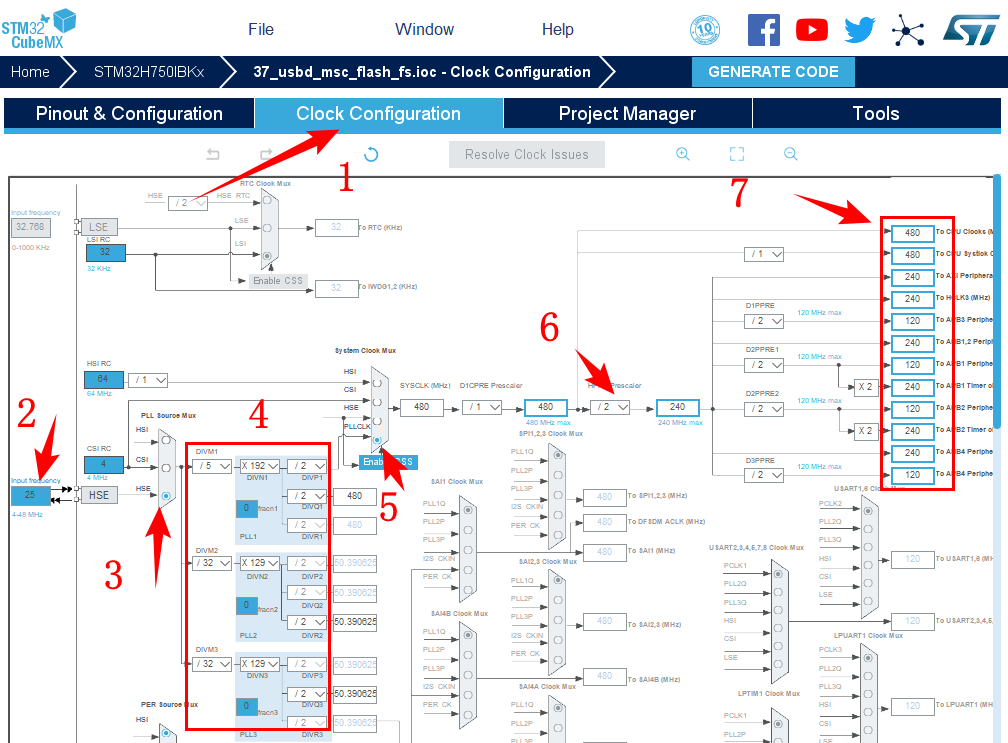Open the DIVN1 X 192 dropdown

pos(260,466)
